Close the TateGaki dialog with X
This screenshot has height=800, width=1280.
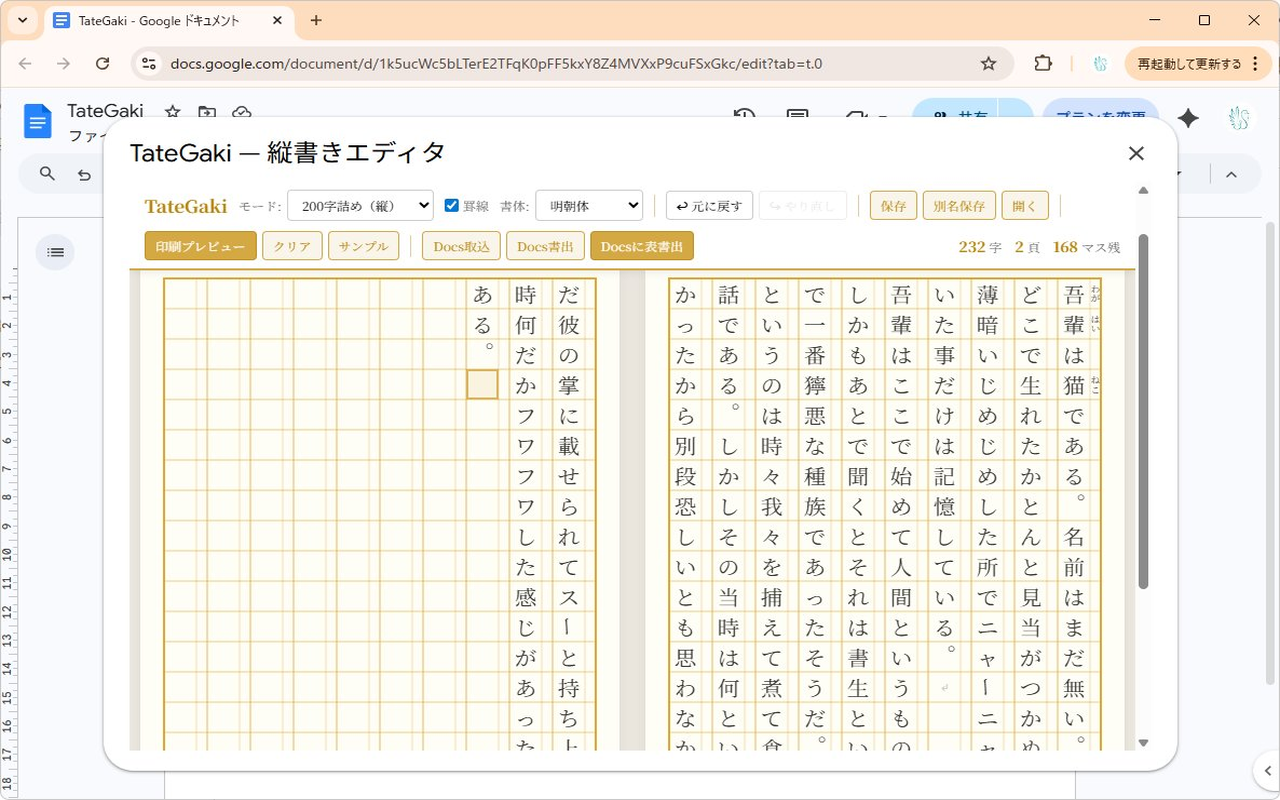click(x=1136, y=153)
